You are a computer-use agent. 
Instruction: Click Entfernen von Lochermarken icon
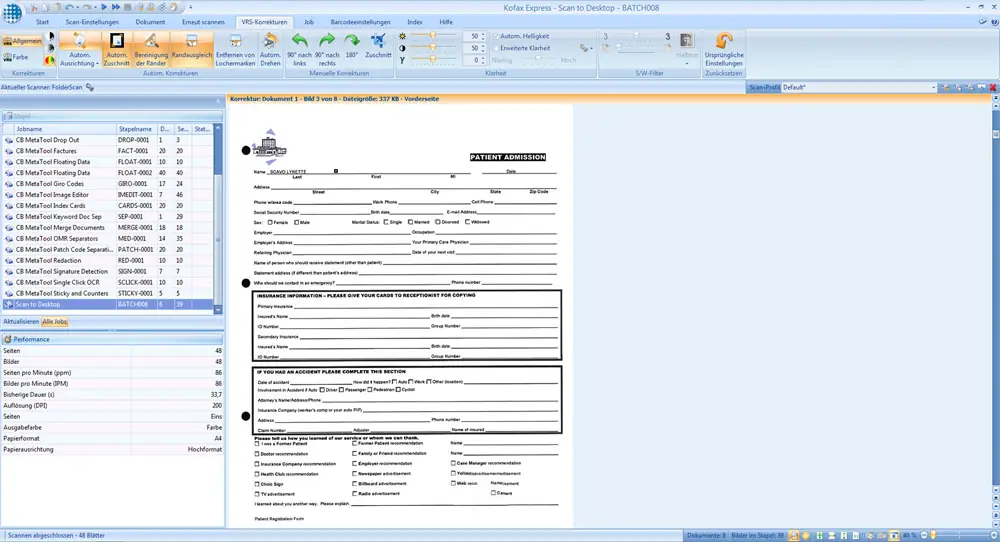click(235, 41)
